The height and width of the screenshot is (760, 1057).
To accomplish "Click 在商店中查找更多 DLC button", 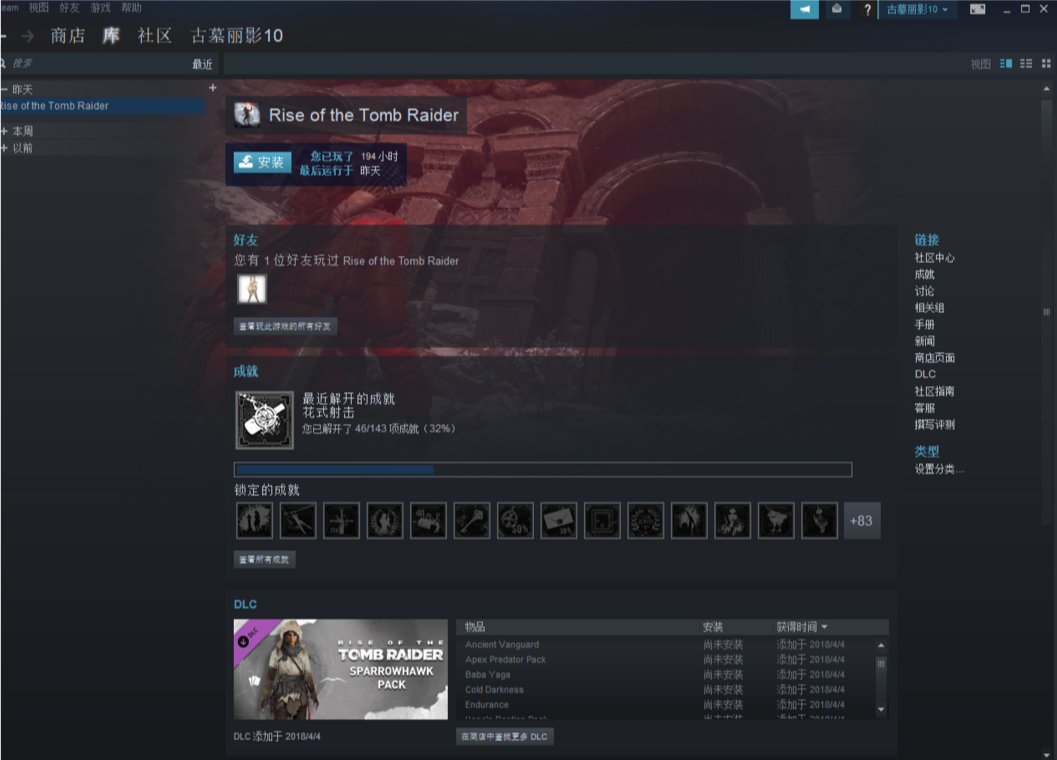I will 505,736.
